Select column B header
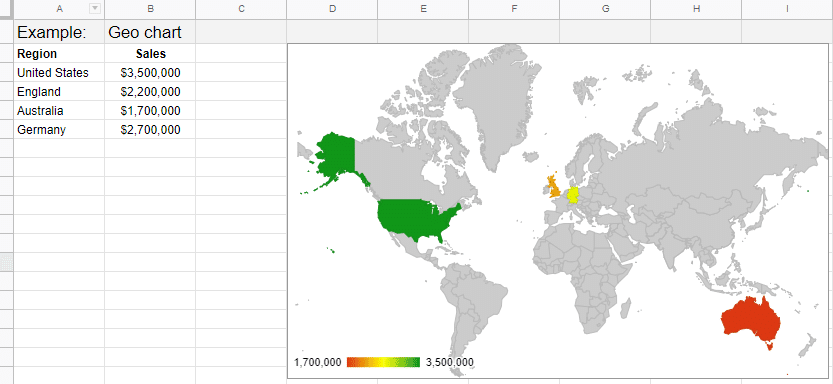The image size is (833, 384). point(150,8)
